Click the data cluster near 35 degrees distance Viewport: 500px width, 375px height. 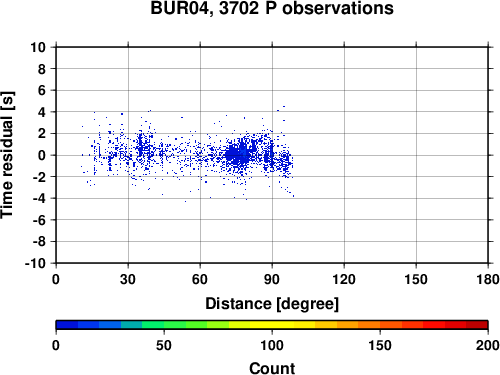click(142, 148)
